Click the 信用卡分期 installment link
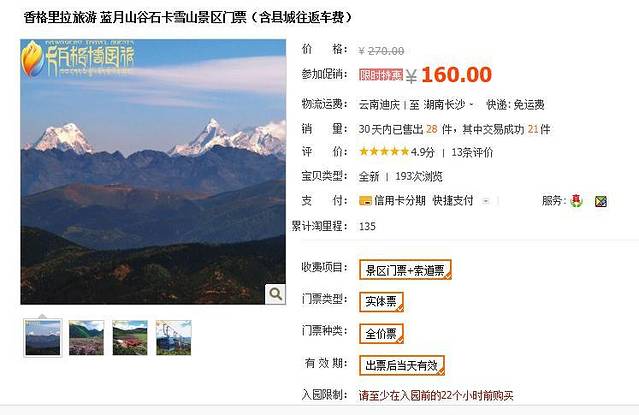The width and height of the screenshot is (639, 415). coord(399,201)
